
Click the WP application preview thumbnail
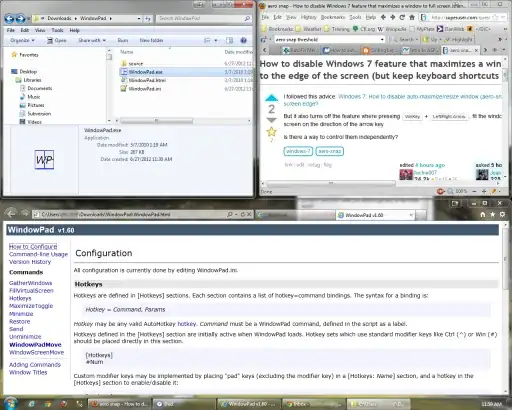pyautogui.click(x=44, y=159)
